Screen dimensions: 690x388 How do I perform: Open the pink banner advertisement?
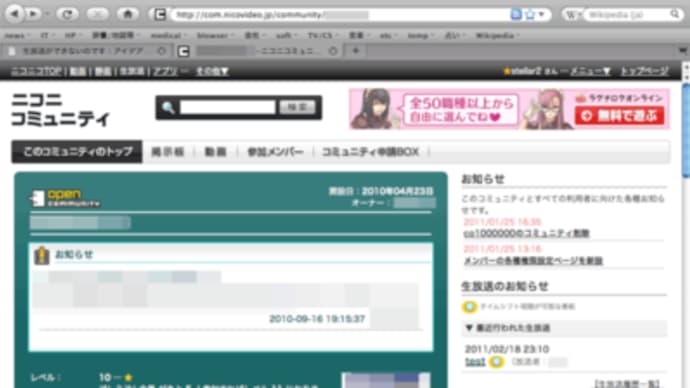[x=509, y=109]
